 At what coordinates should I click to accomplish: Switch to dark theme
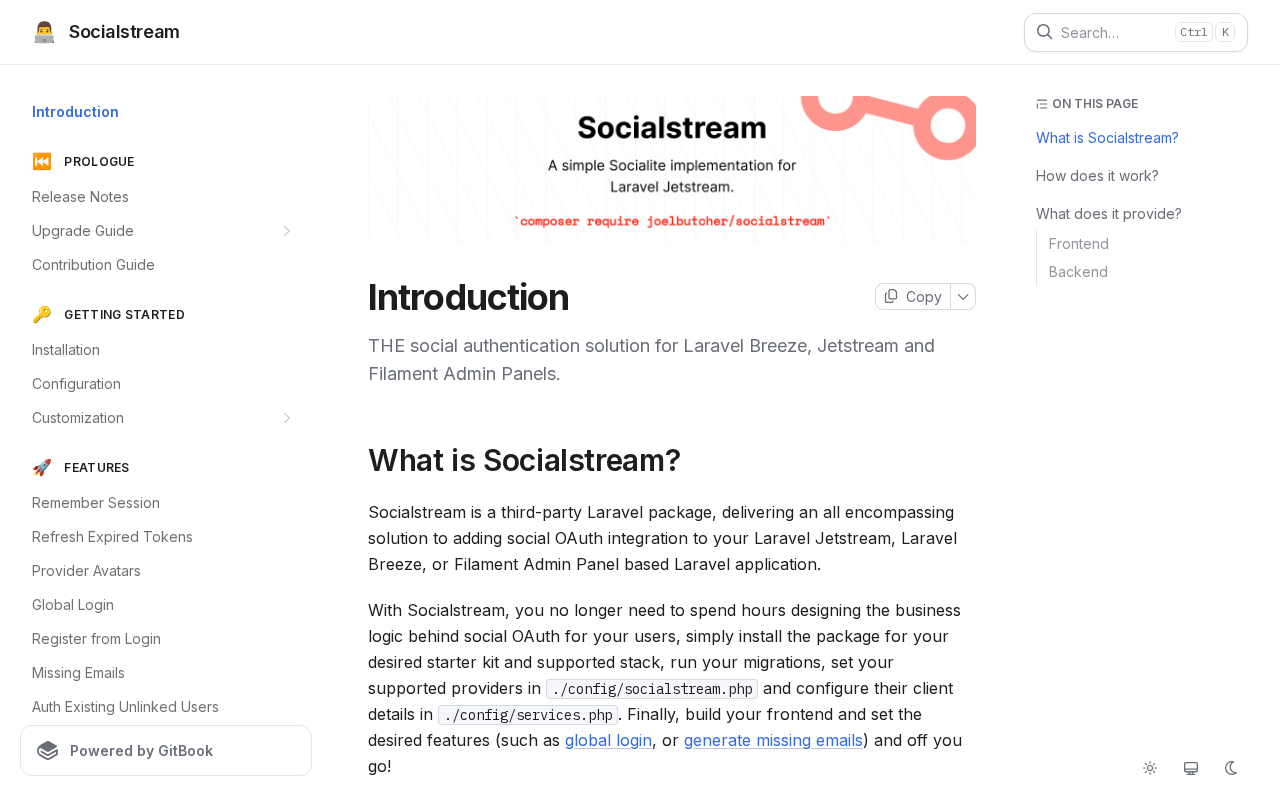click(x=1231, y=768)
